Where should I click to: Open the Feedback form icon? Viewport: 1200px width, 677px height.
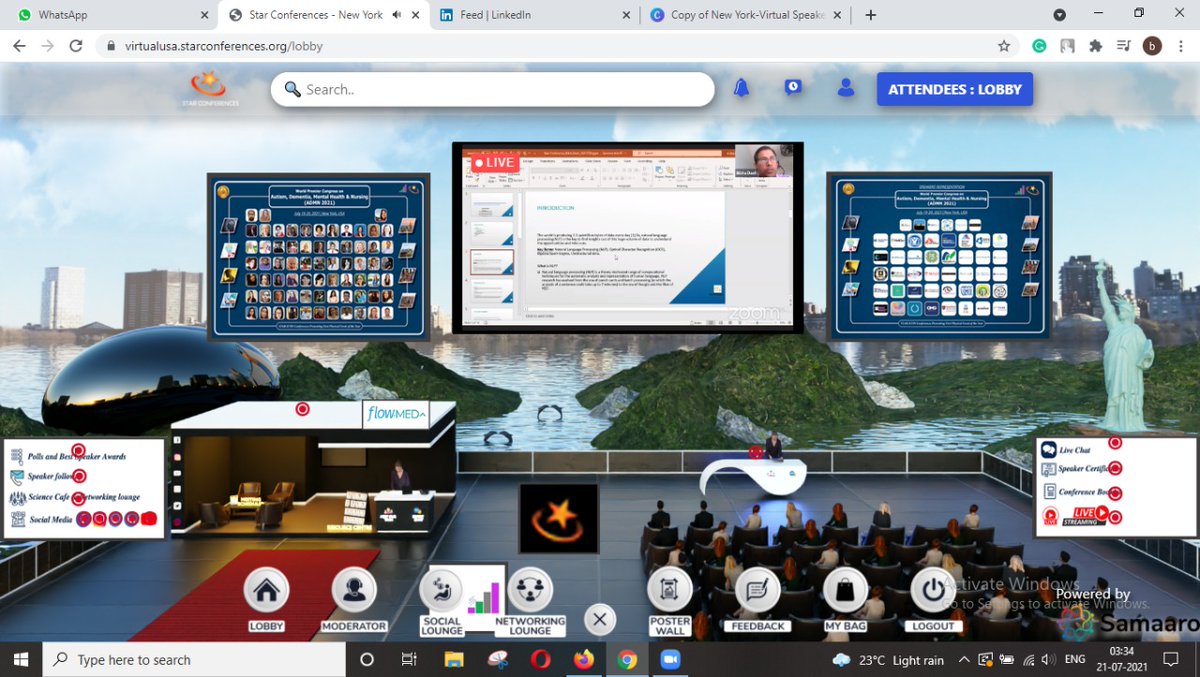[x=758, y=590]
